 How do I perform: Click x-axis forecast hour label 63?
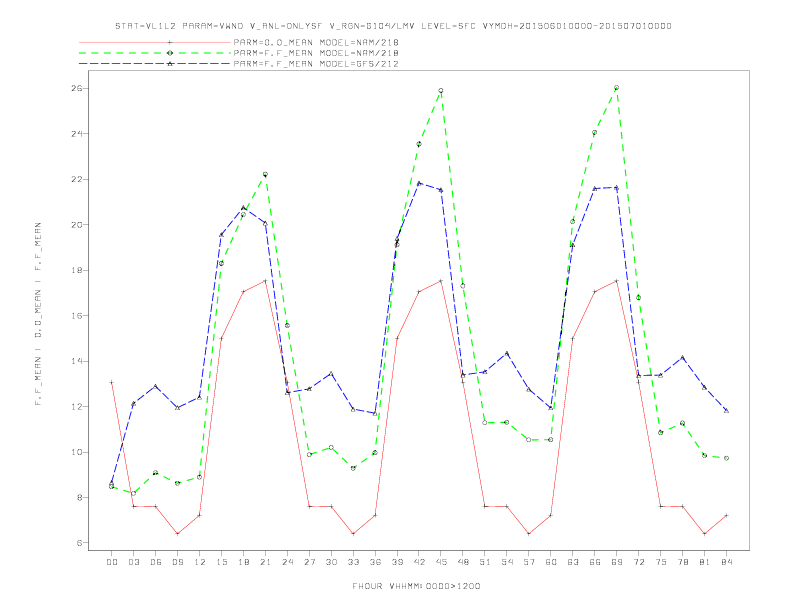coord(573,562)
